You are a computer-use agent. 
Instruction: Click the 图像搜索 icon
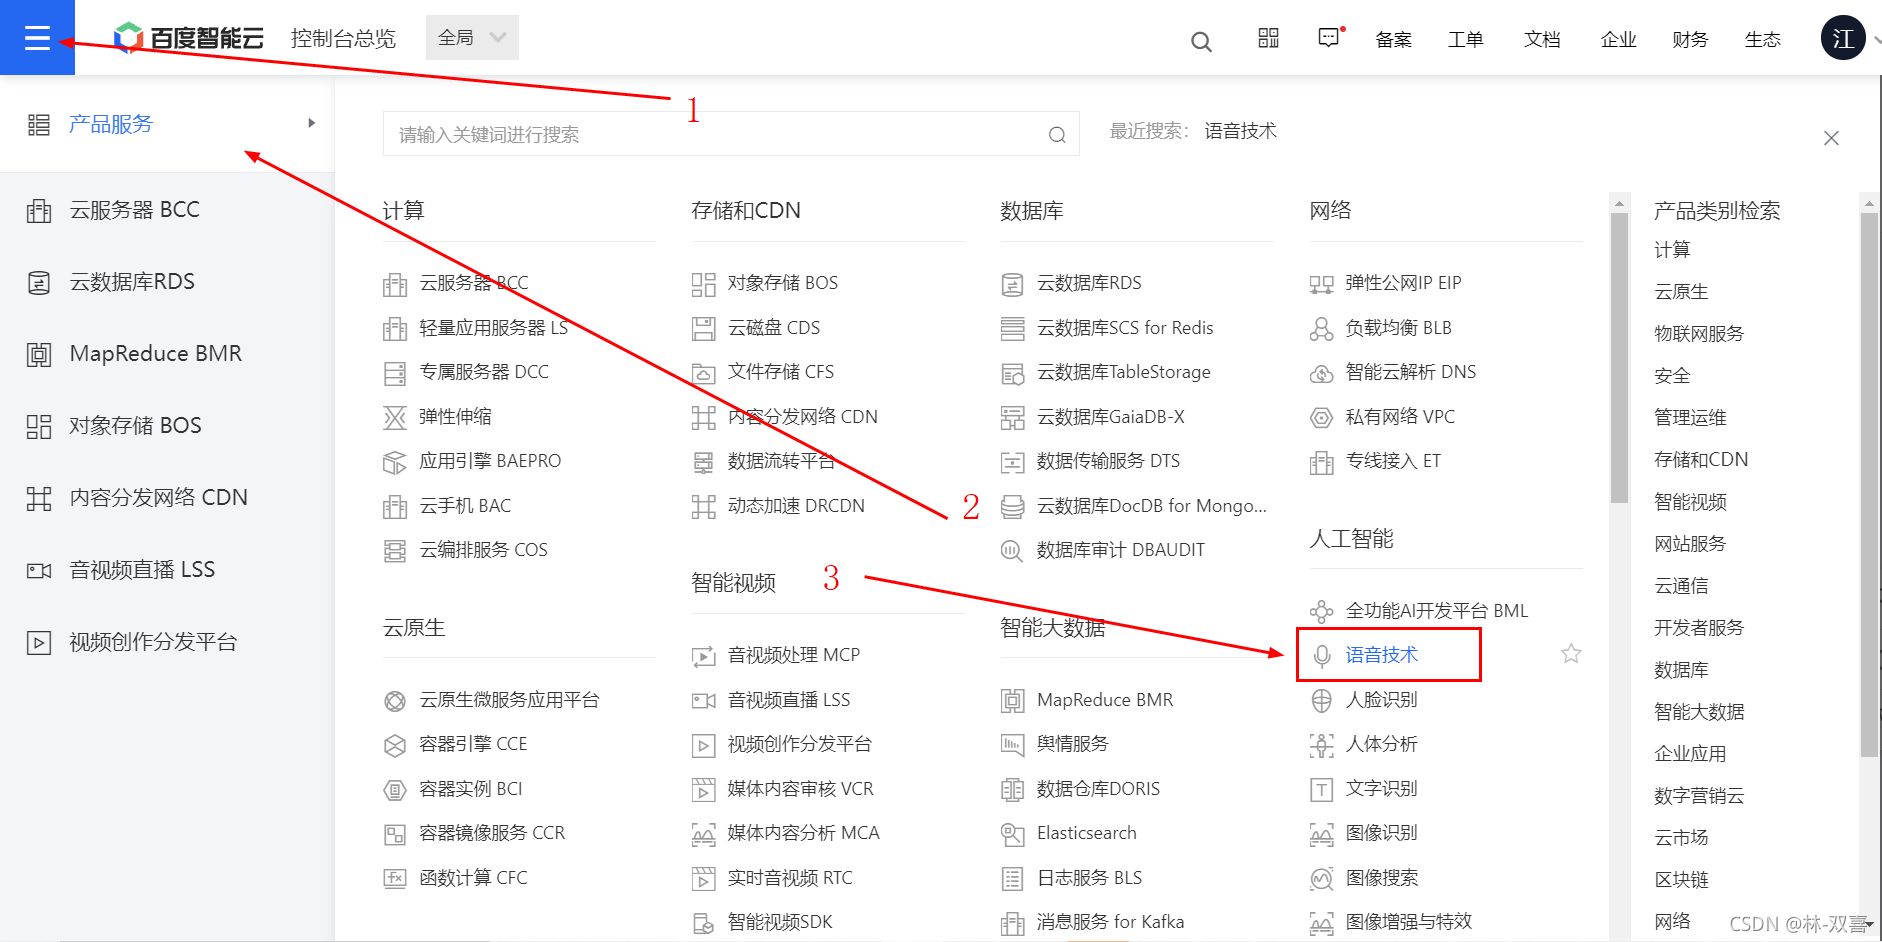point(1321,879)
